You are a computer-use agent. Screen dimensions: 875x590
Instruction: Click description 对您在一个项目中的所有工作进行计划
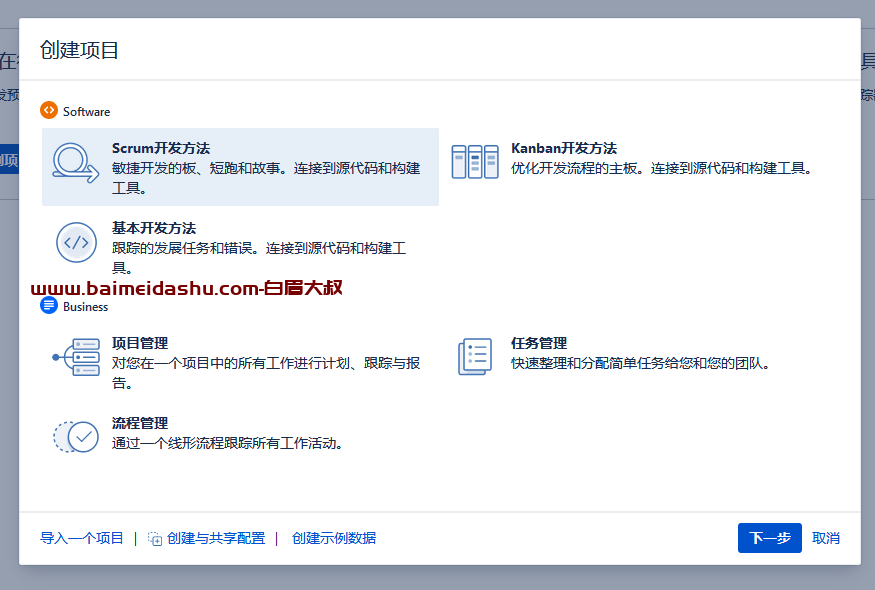click(266, 373)
